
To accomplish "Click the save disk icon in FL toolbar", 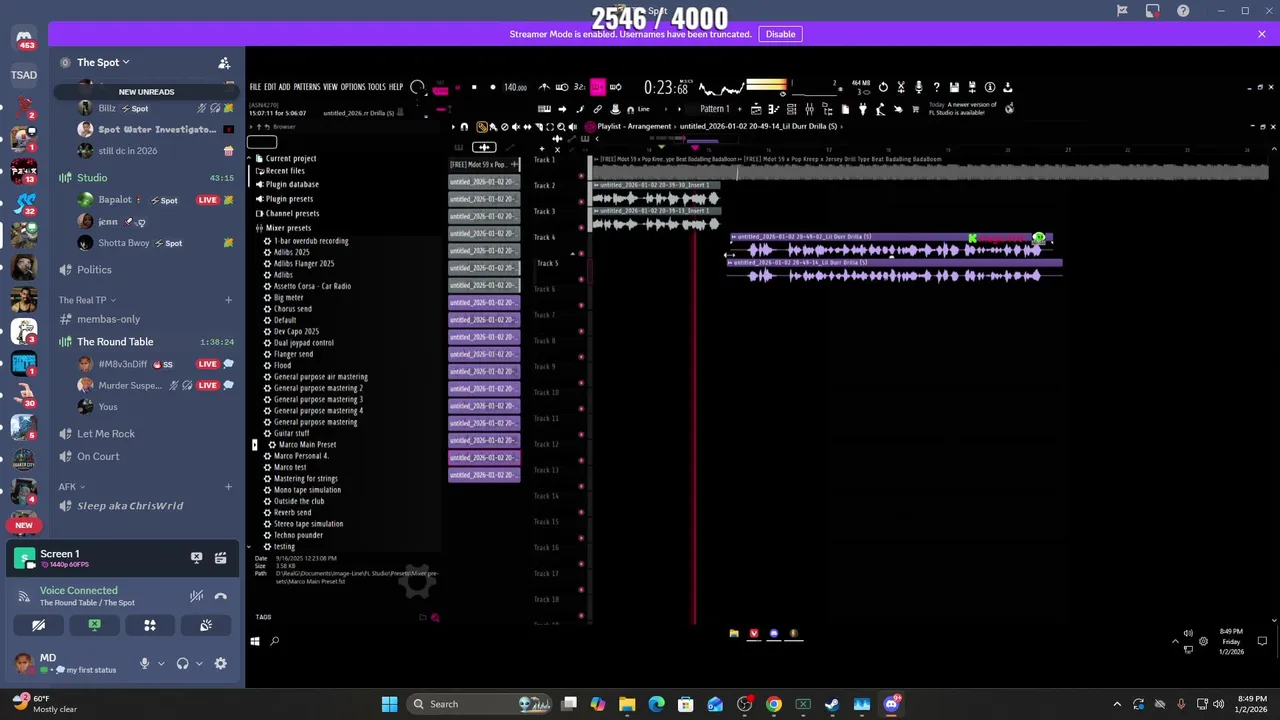I will pyautogui.click(x=954, y=87).
